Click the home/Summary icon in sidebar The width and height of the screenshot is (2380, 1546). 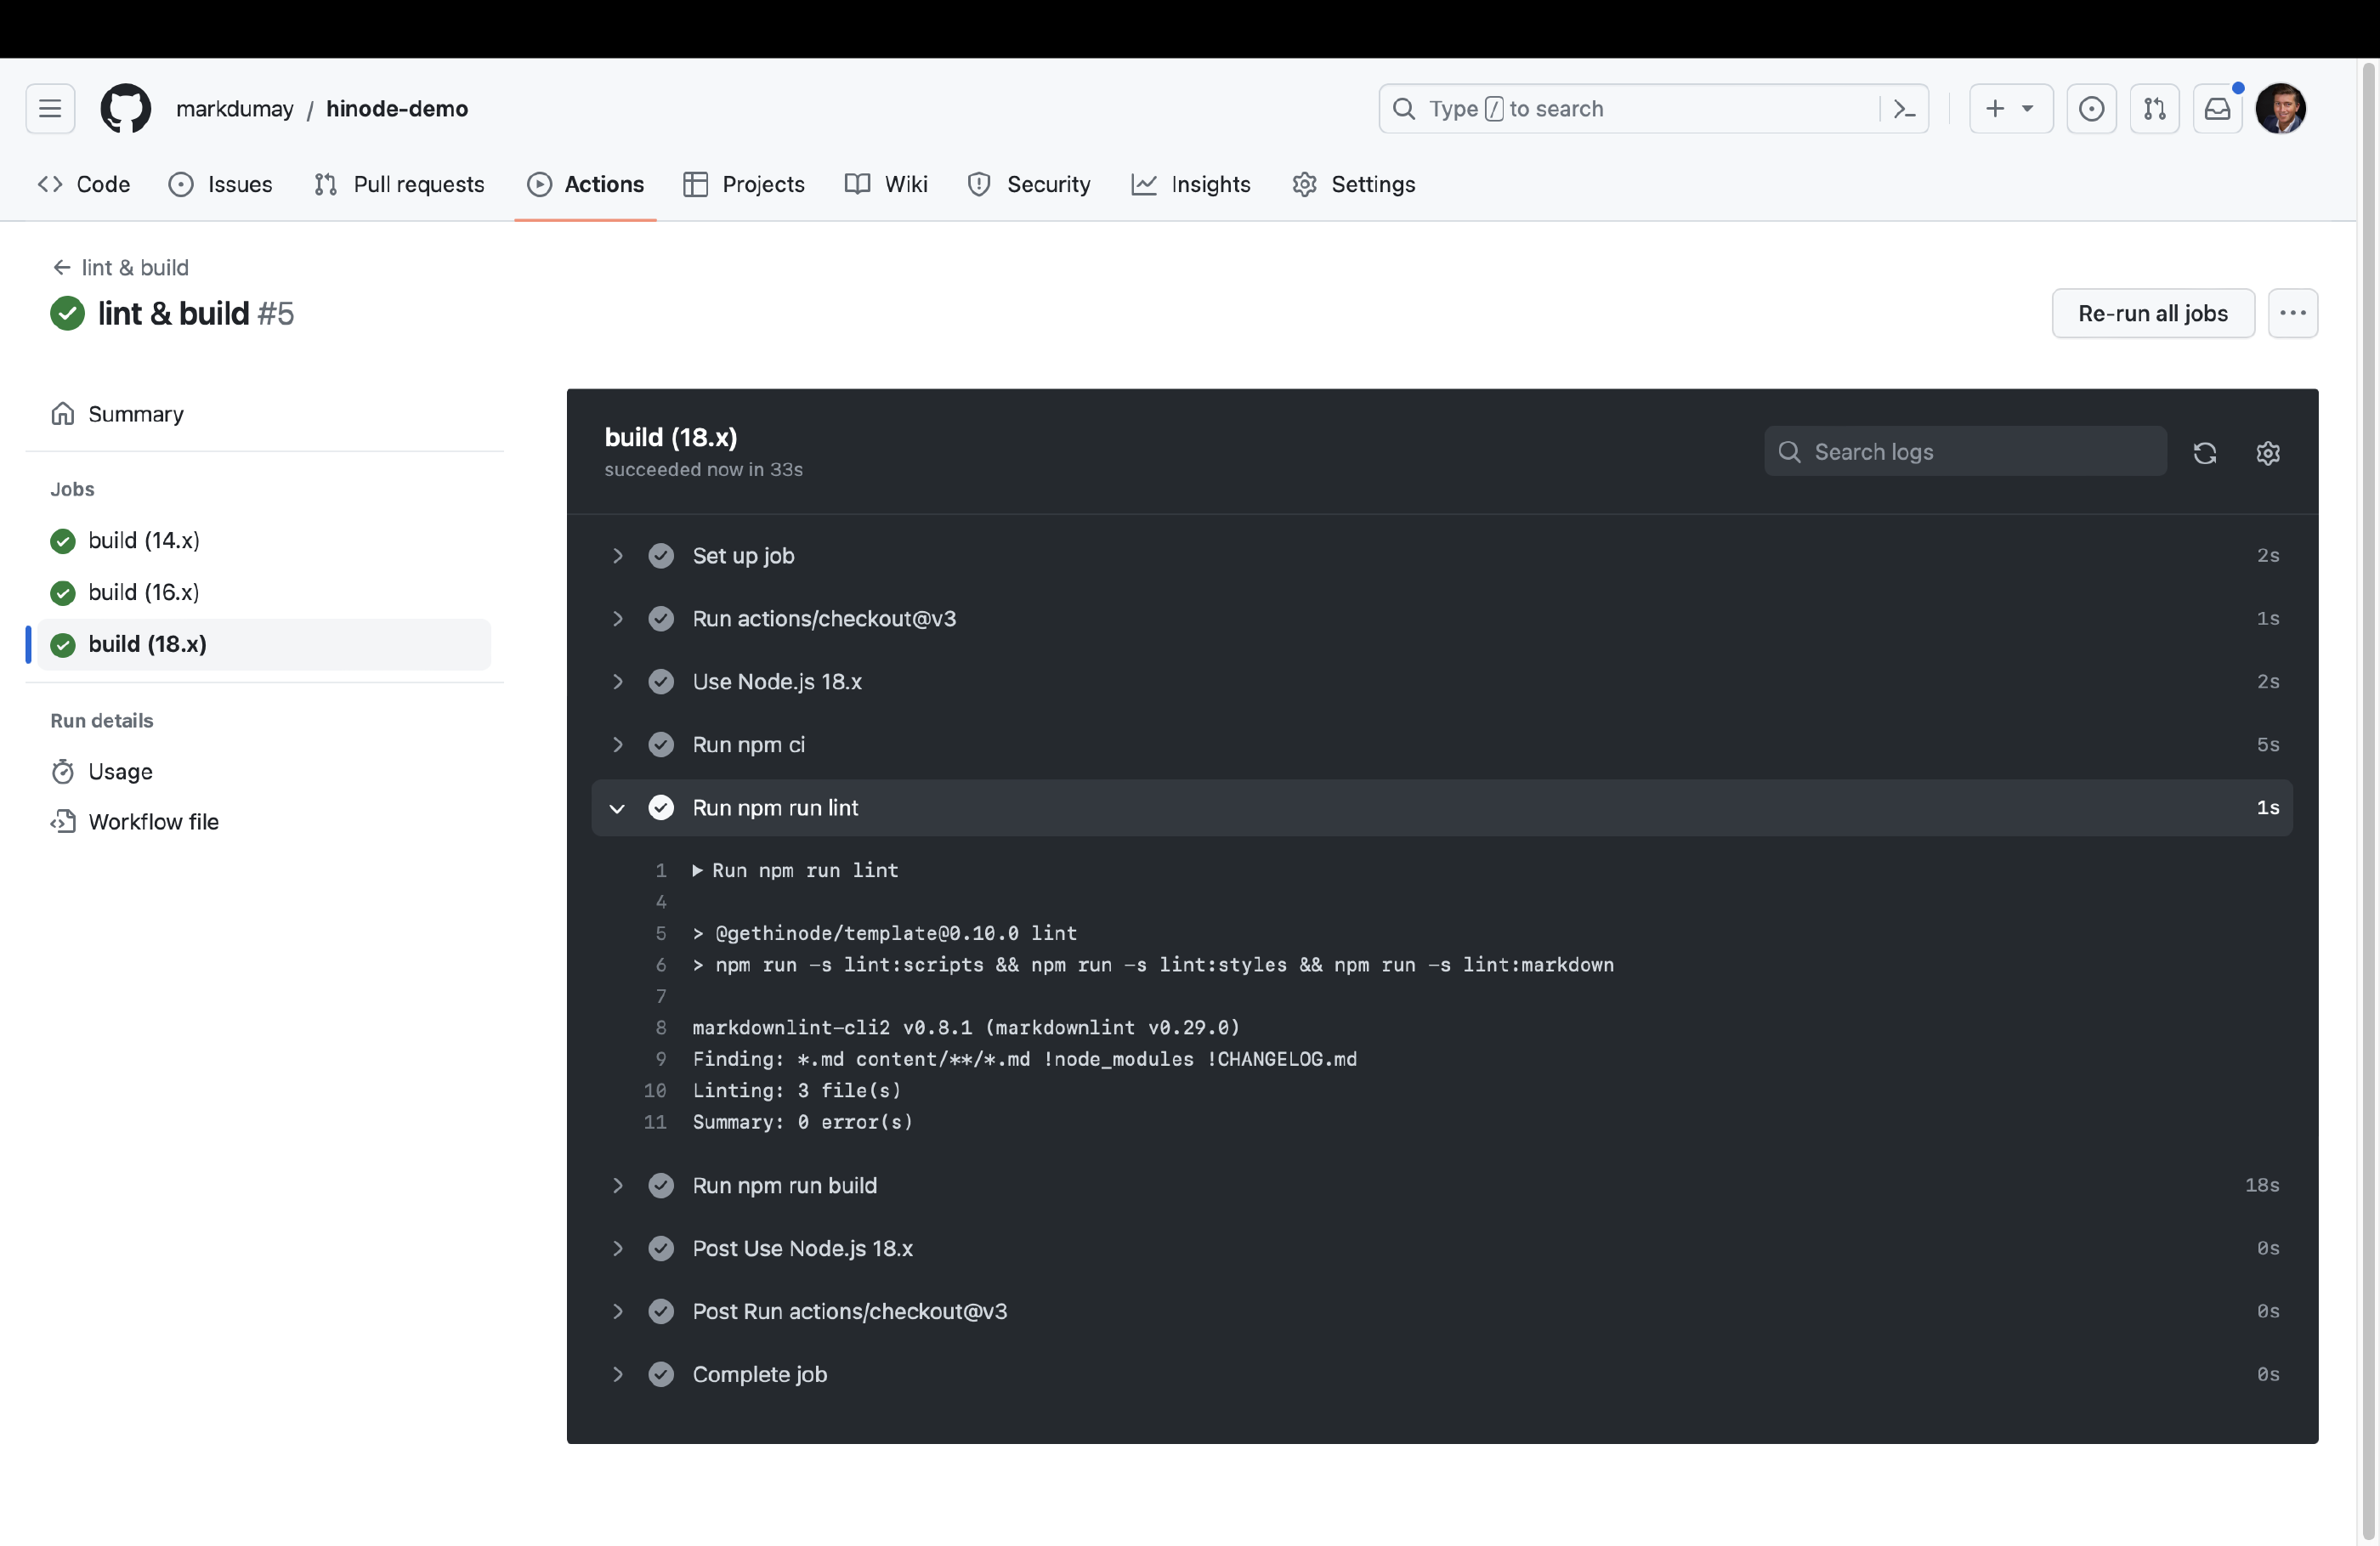coord(62,413)
